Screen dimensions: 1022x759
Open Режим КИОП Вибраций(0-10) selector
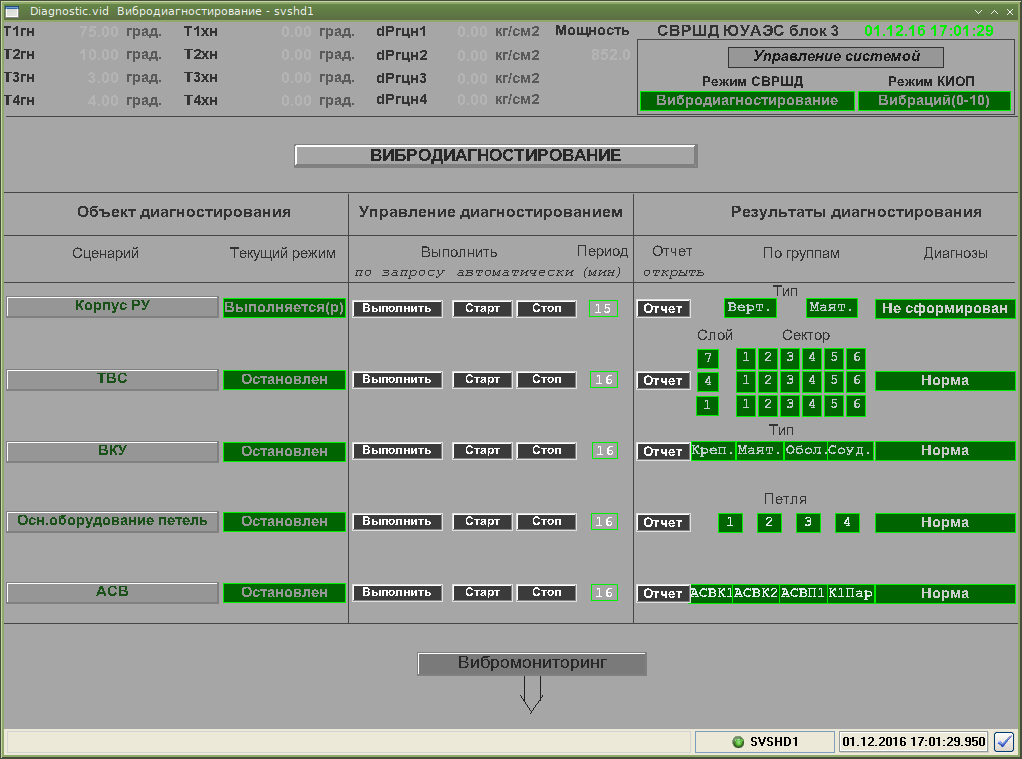(933, 101)
